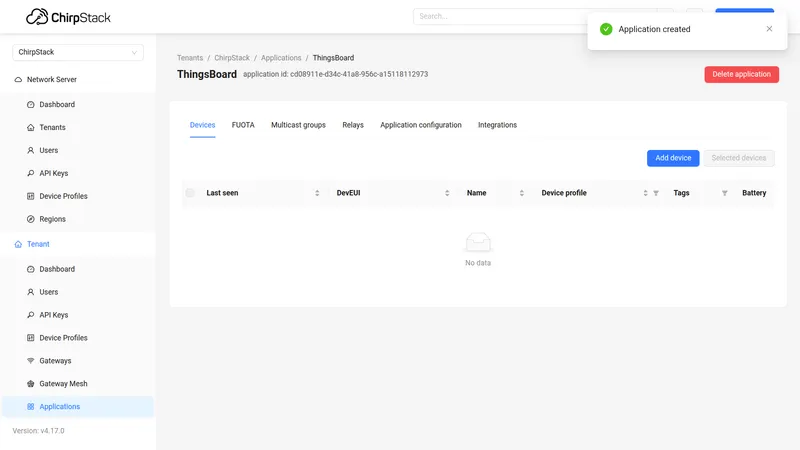This screenshot has height=450, width=800.
Task: Open the tenant selector dropdown ChirpStack
Action: 78,52
